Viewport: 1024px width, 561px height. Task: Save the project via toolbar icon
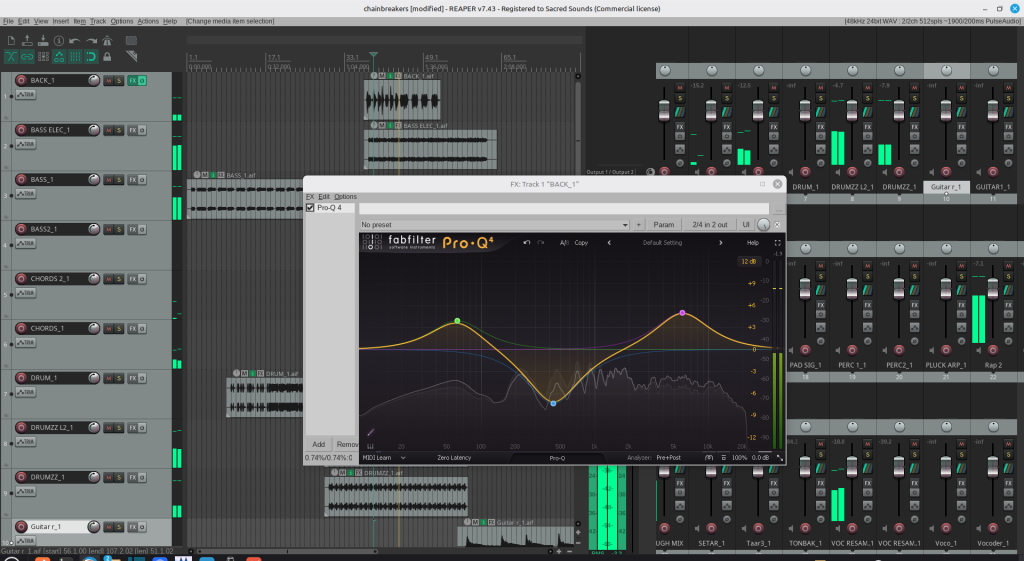43,40
